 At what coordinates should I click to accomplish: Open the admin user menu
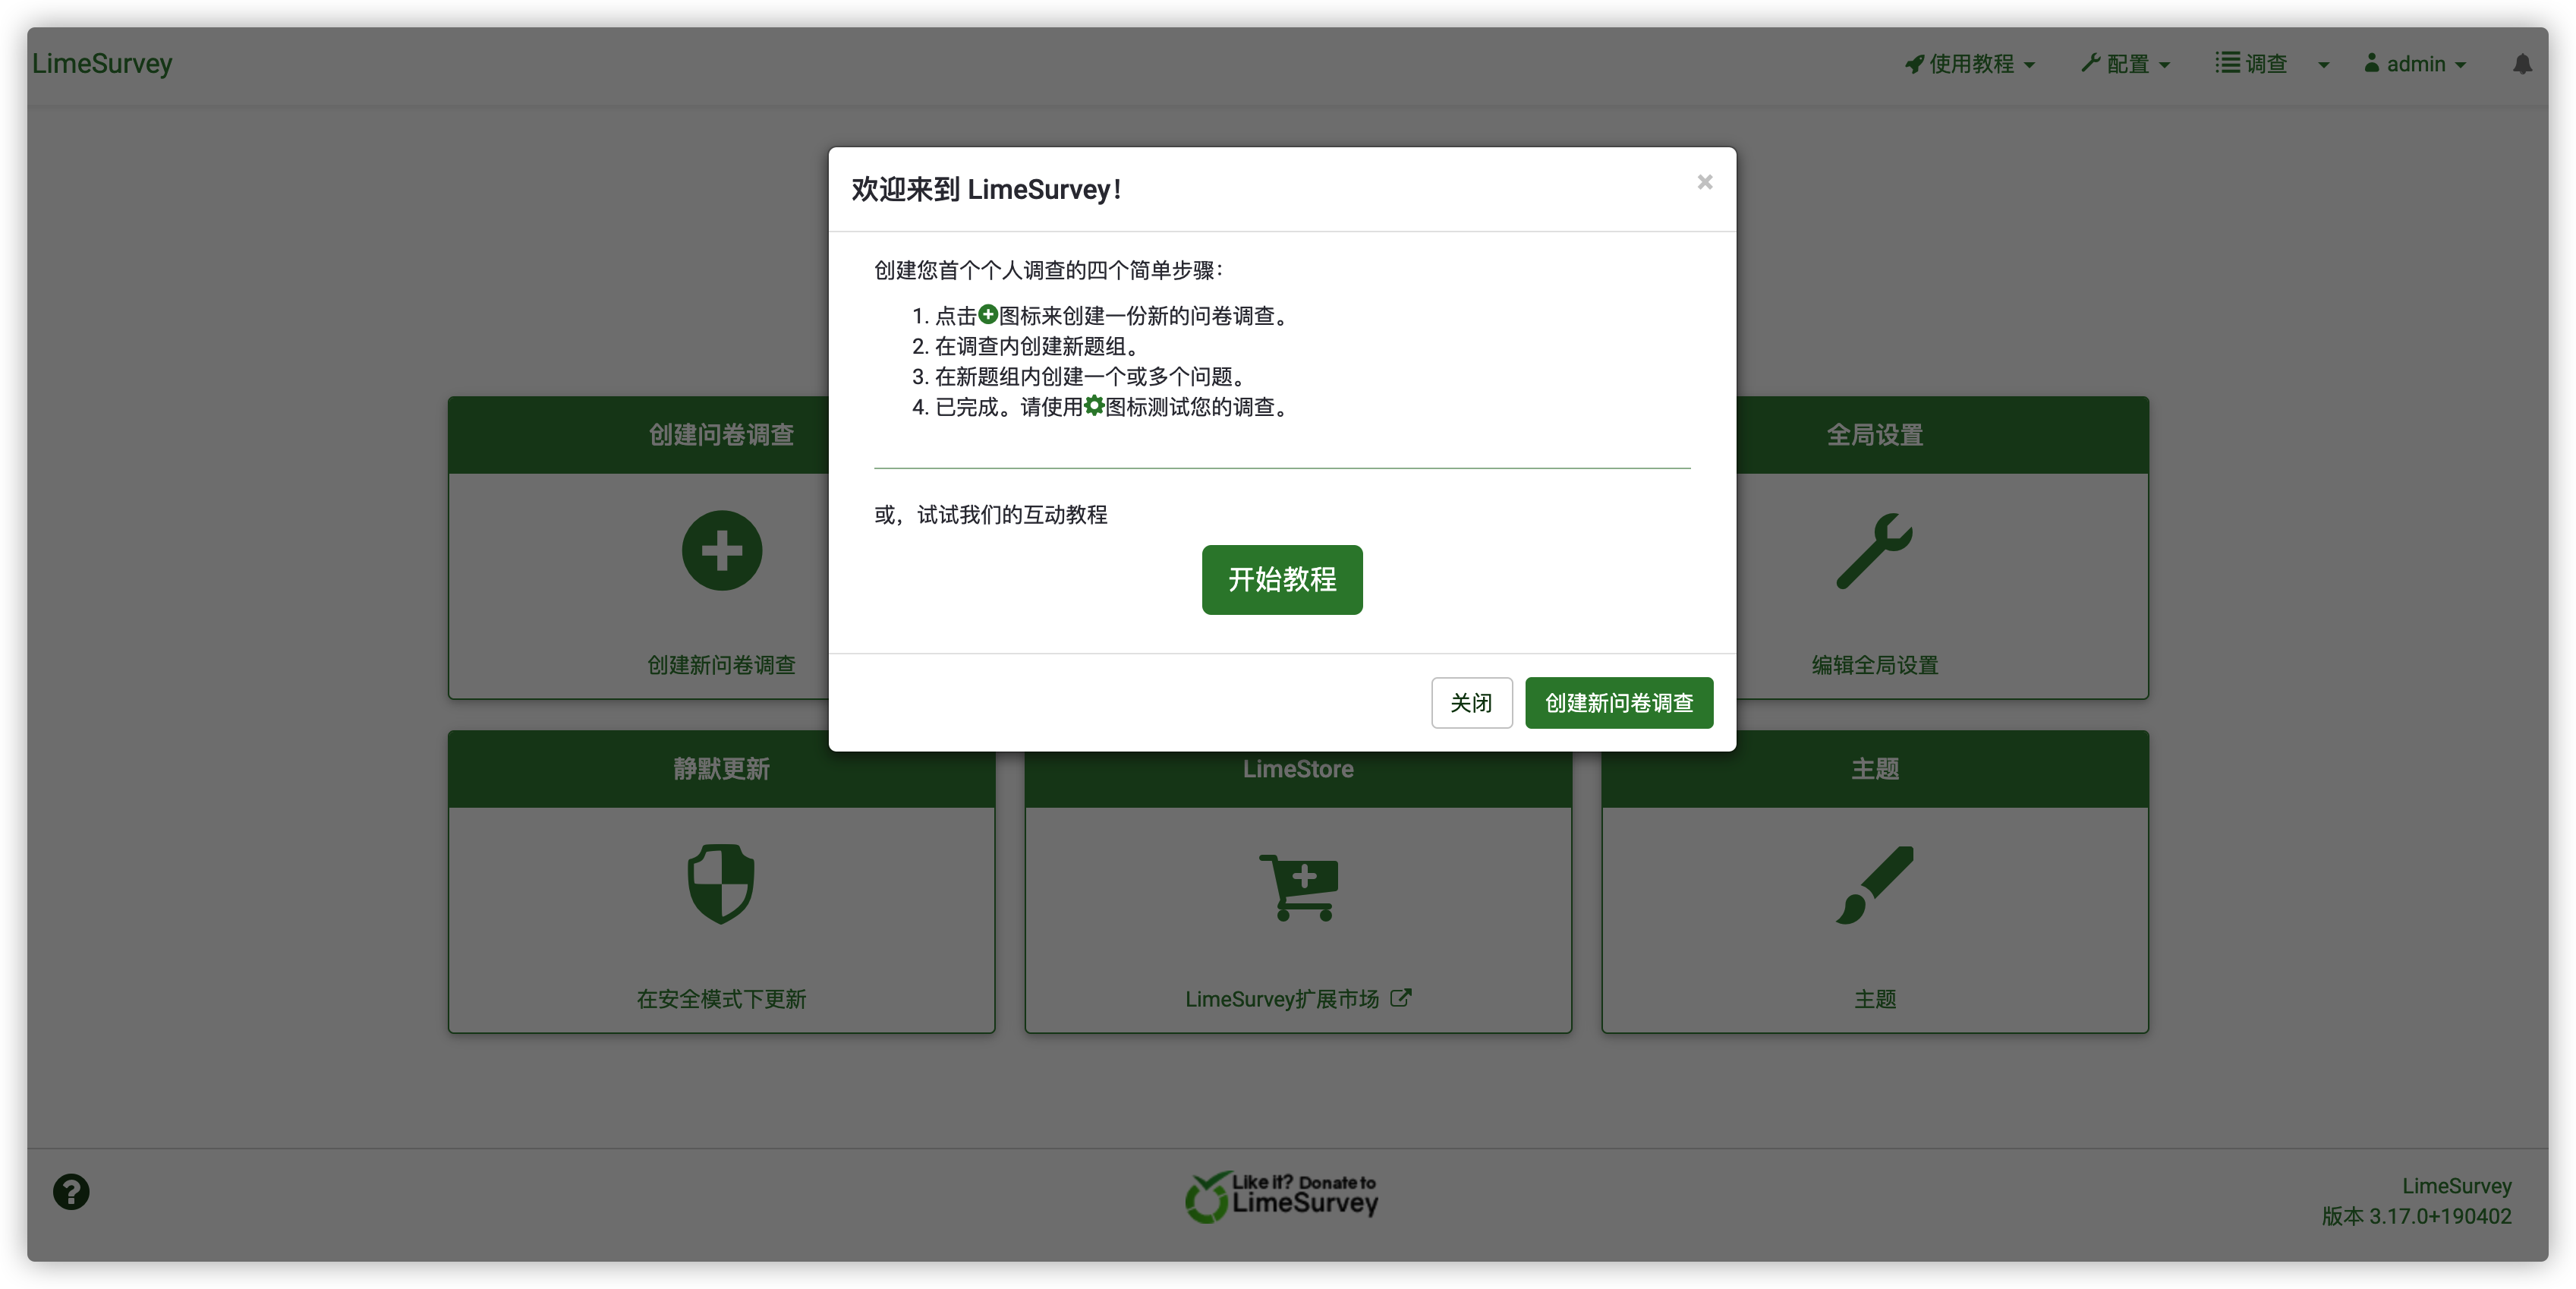(x=2416, y=64)
